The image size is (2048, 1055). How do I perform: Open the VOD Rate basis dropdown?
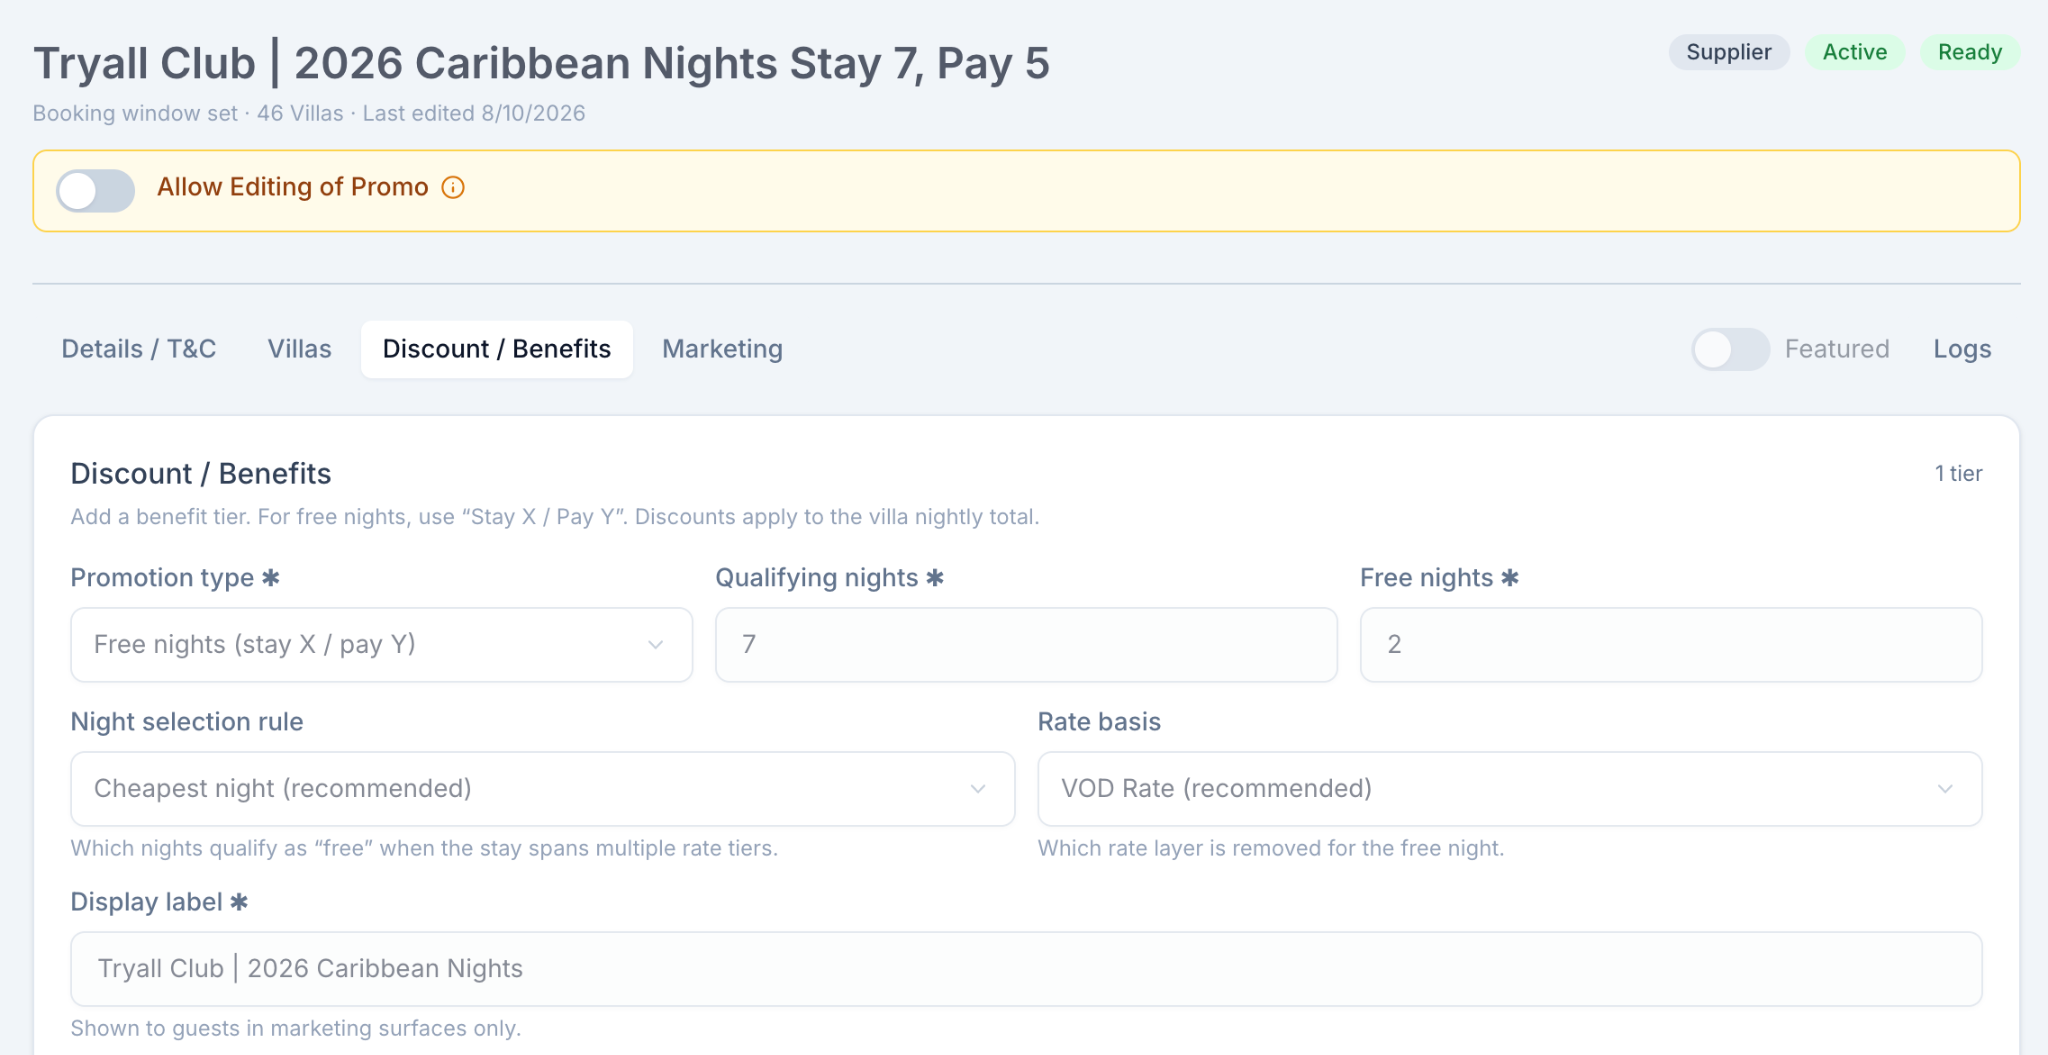[1510, 789]
